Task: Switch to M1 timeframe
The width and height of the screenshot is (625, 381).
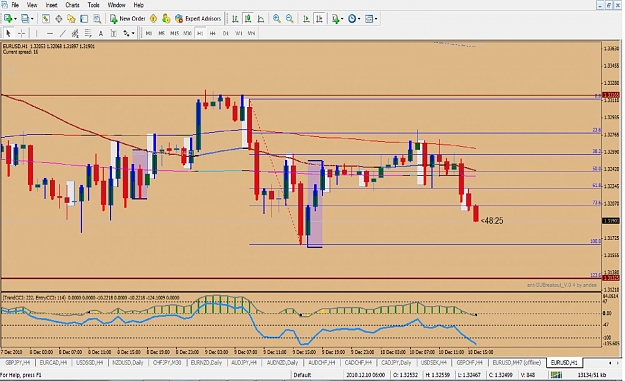Action: coord(149,33)
